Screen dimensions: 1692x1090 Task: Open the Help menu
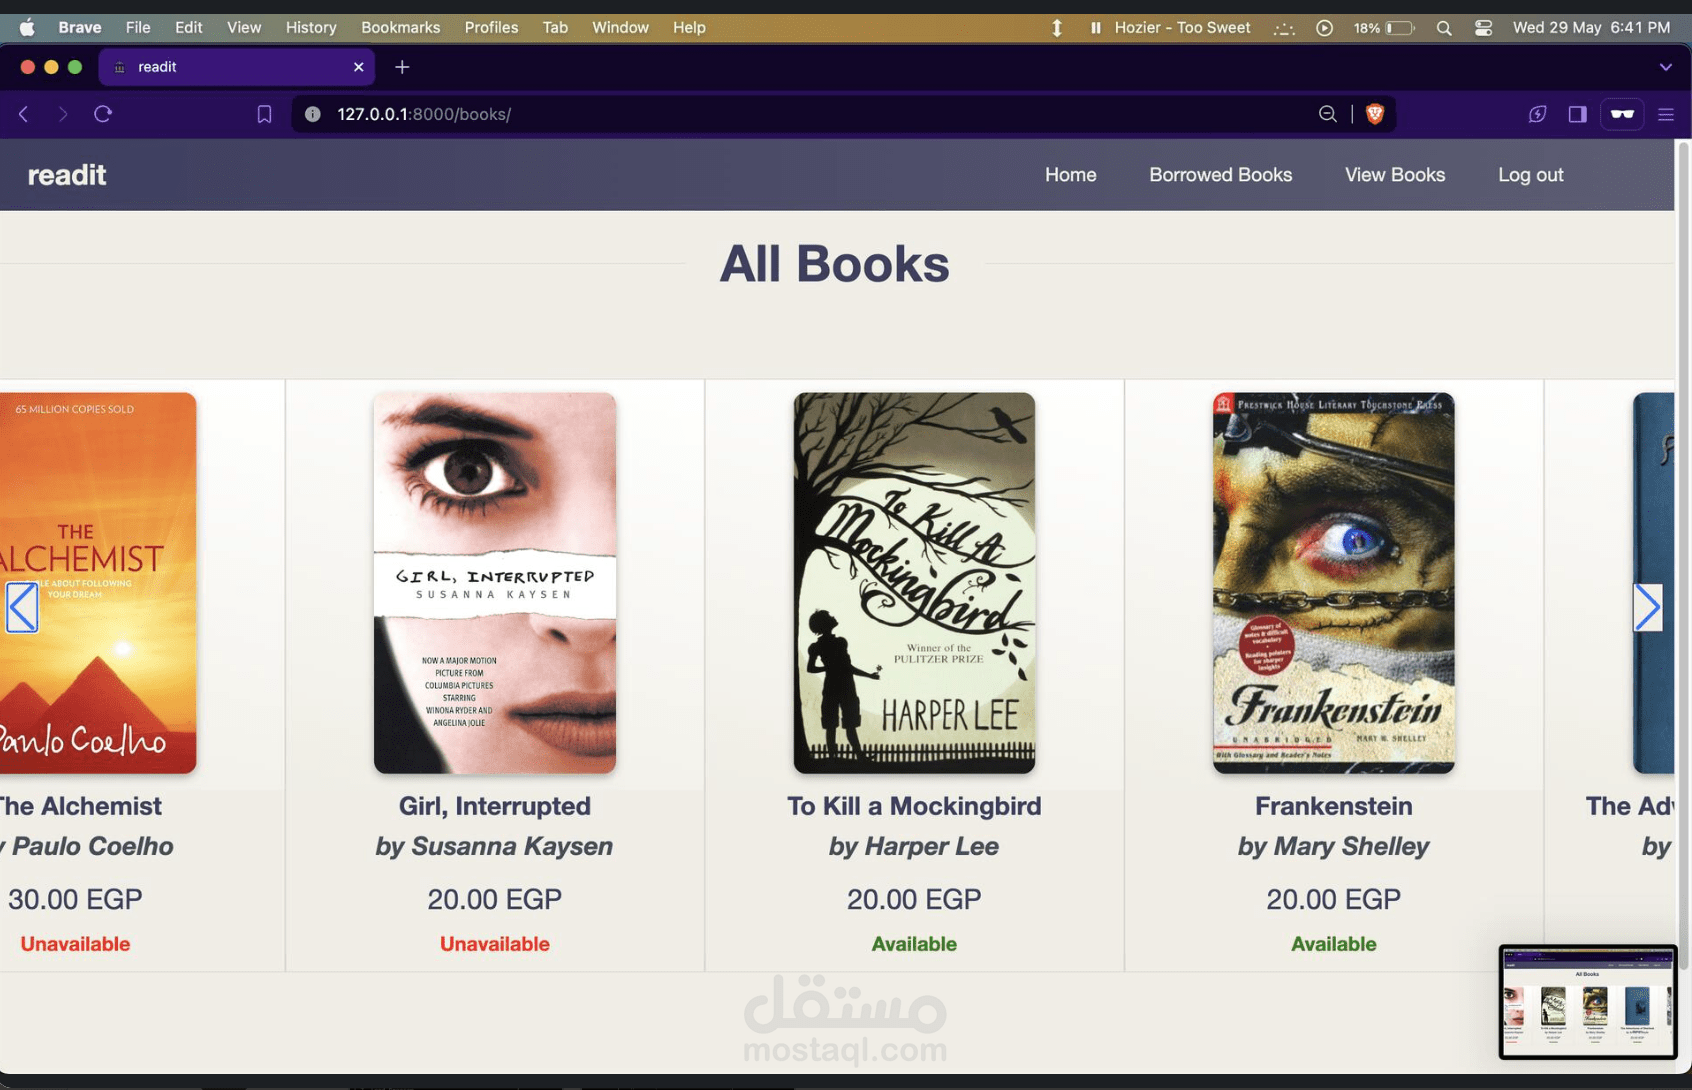pos(689,28)
